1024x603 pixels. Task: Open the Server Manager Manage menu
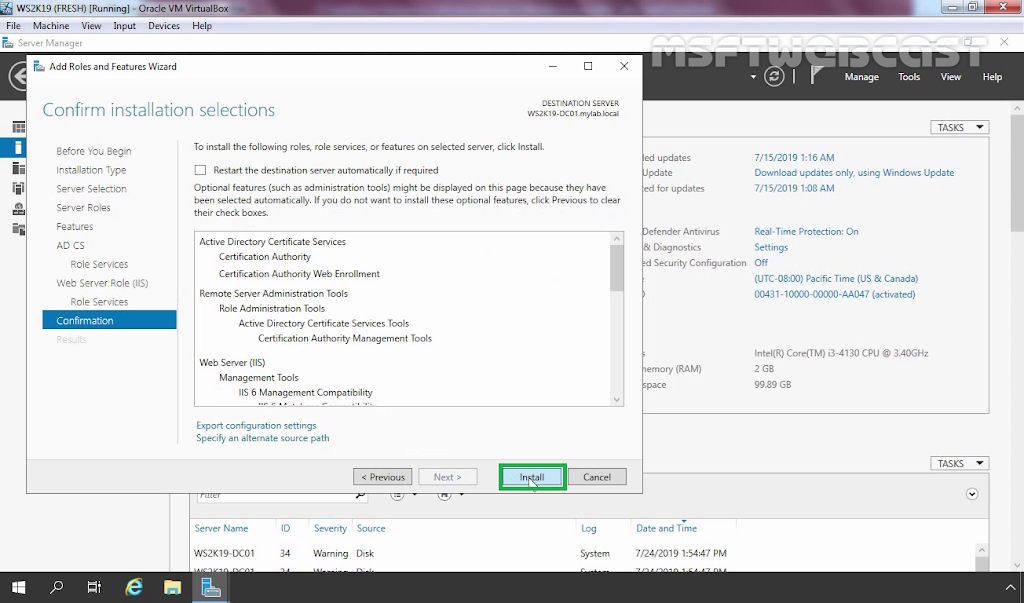pos(861,76)
